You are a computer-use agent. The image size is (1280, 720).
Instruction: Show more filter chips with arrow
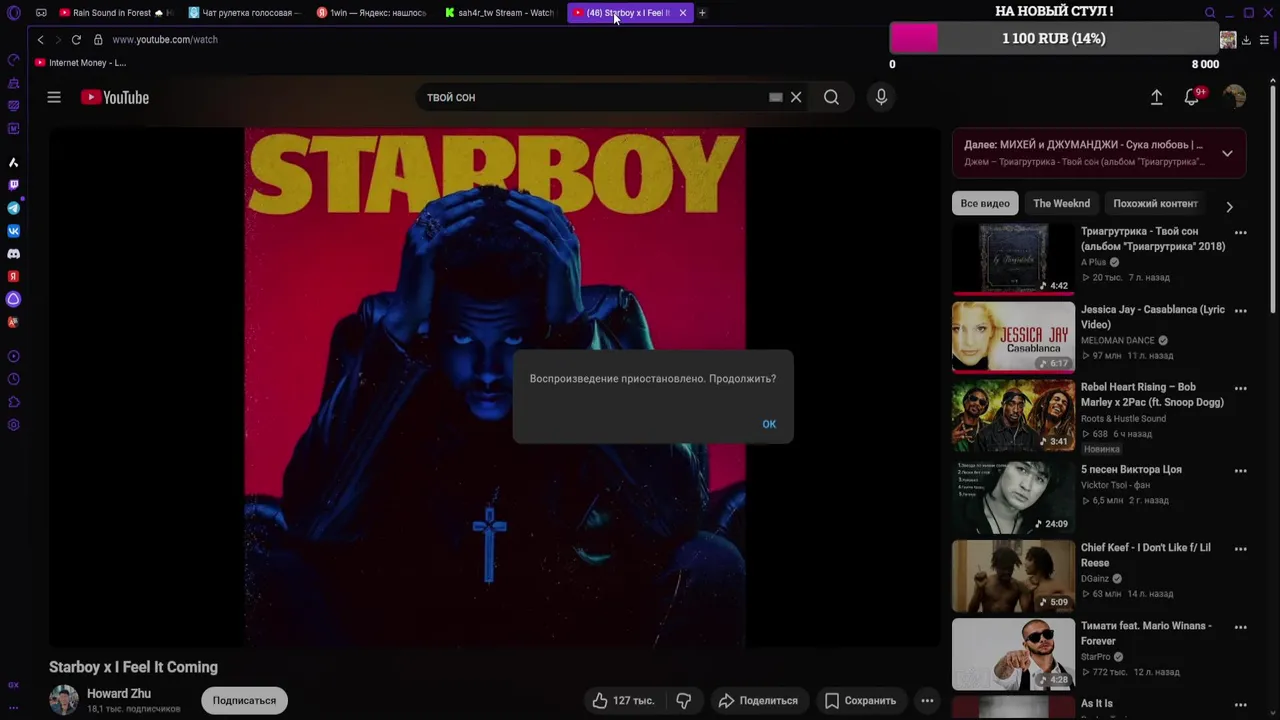(x=1229, y=206)
